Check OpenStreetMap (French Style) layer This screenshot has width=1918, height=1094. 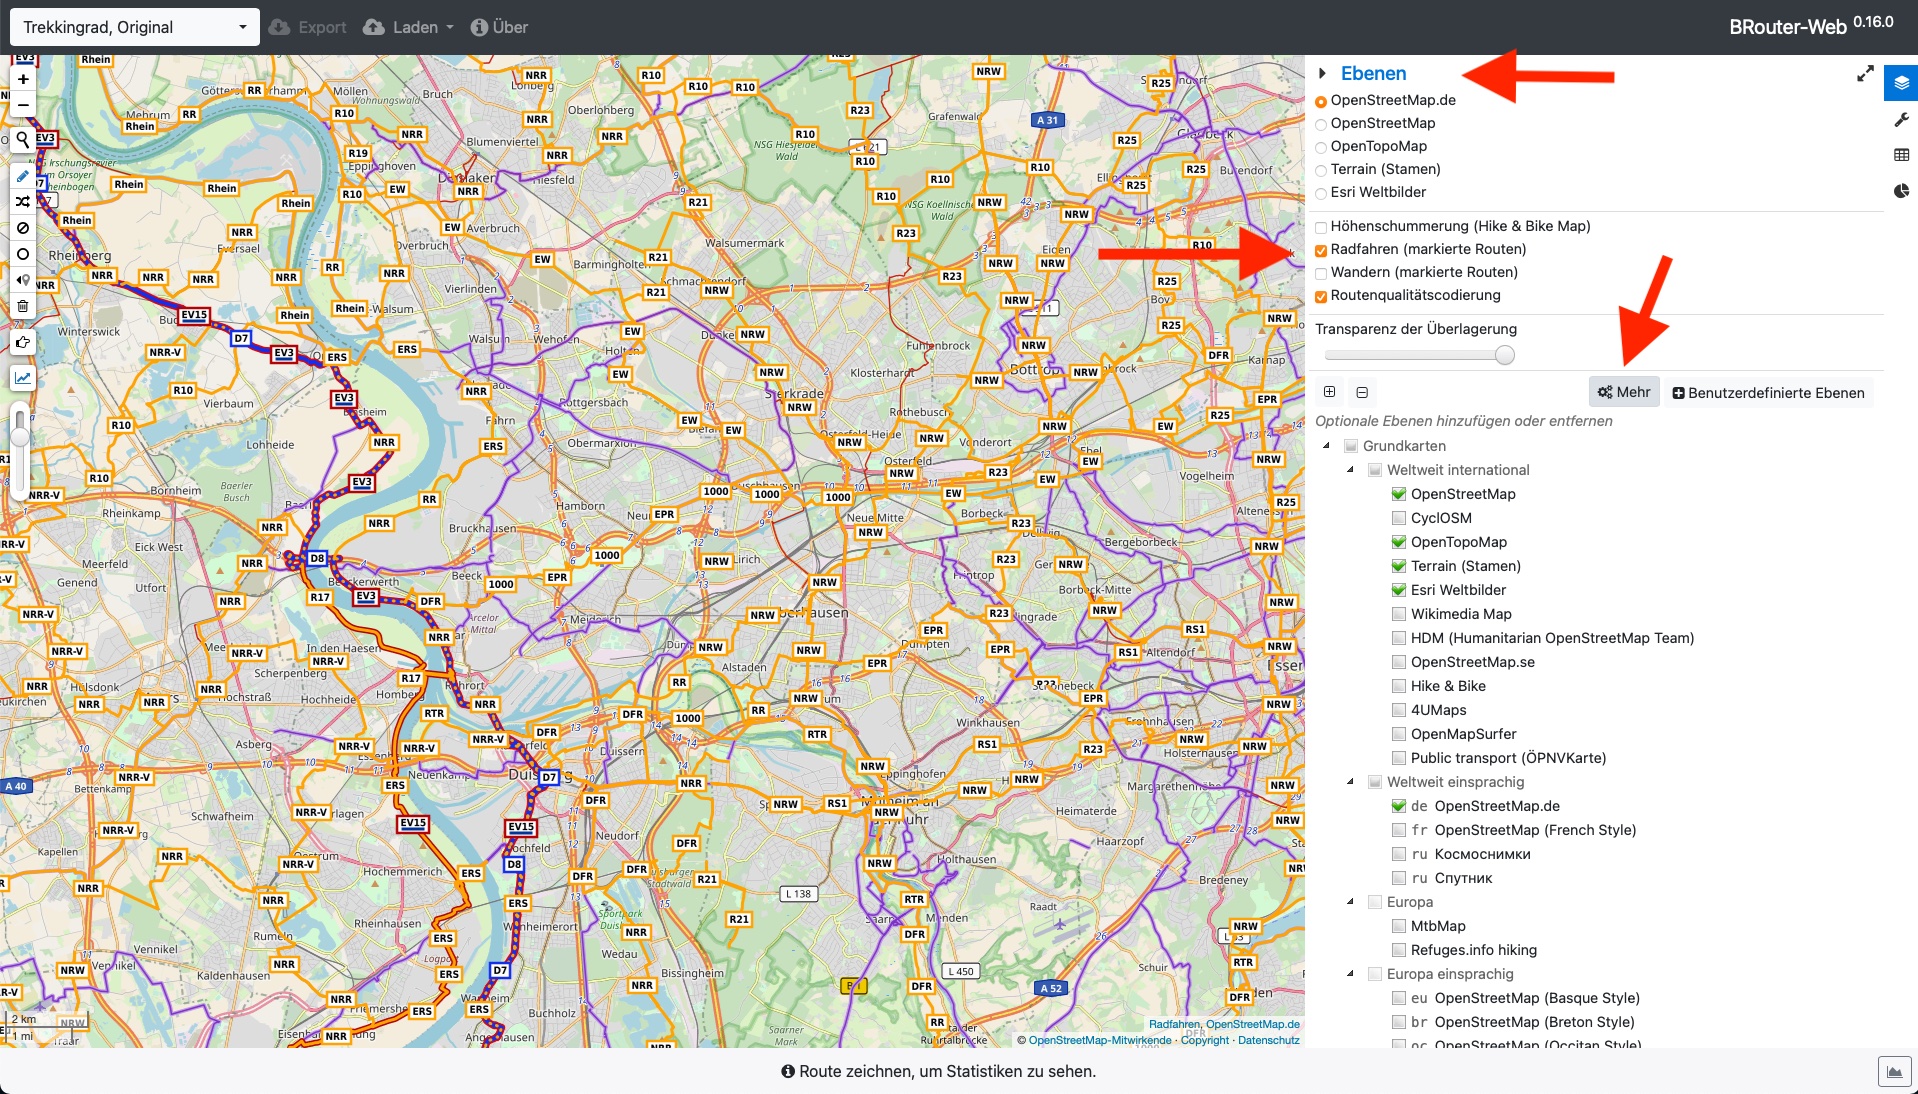point(1399,830)
